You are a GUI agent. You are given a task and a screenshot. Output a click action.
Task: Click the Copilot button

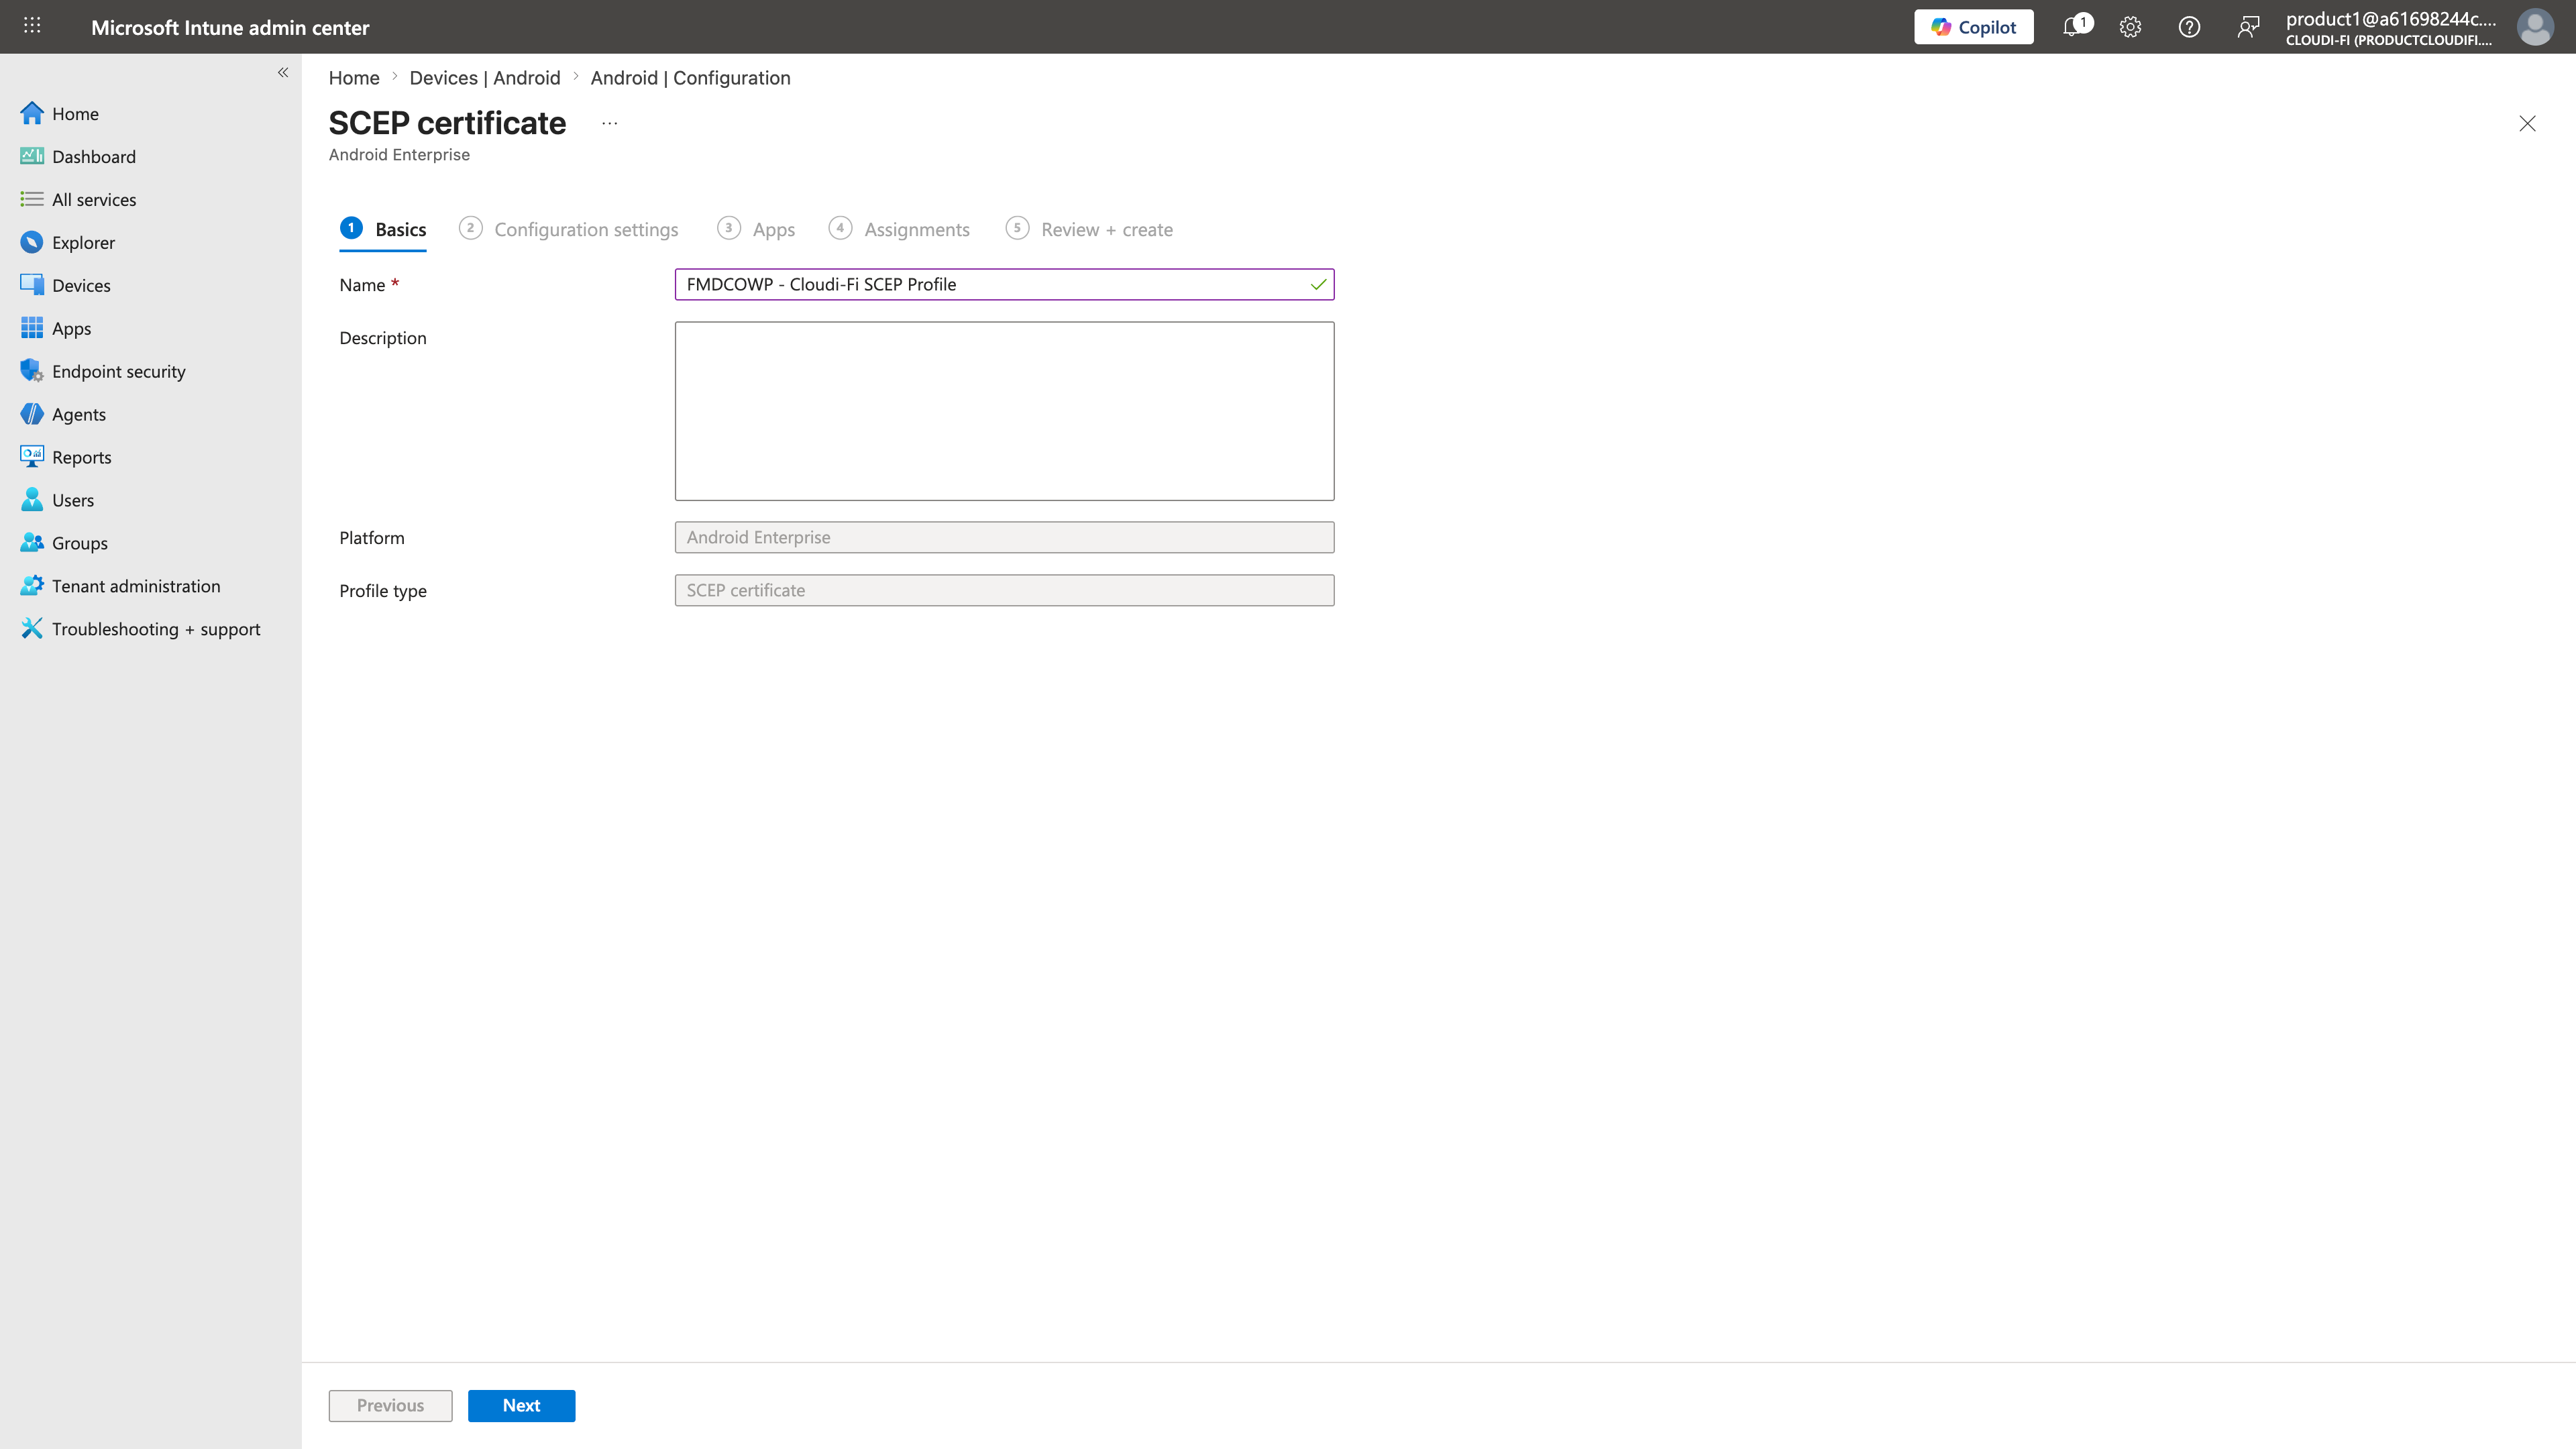[x=1973, y=27]
